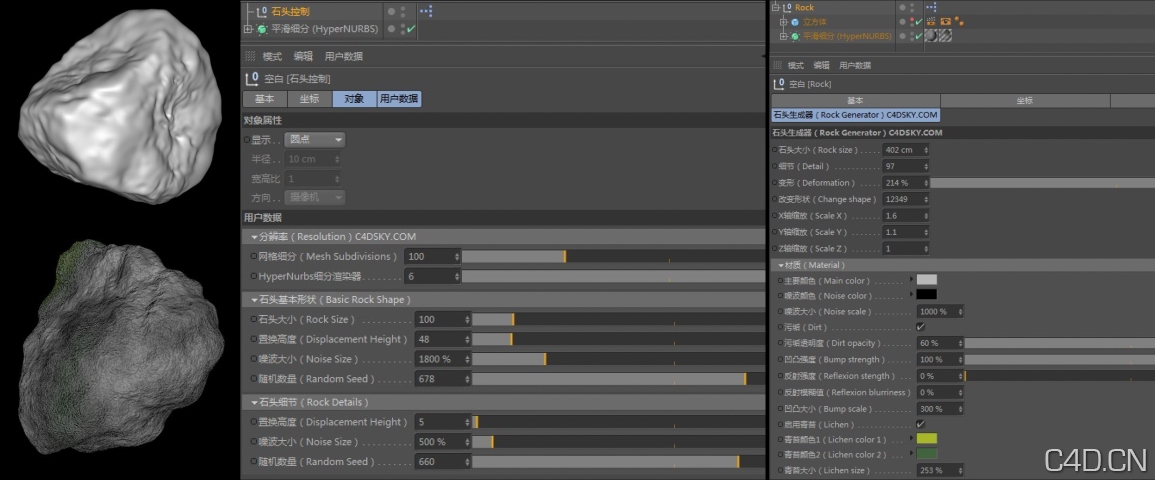Click keyframe dot beside Deformation
Screen dimensions: 1155x480
click(775, 183)
